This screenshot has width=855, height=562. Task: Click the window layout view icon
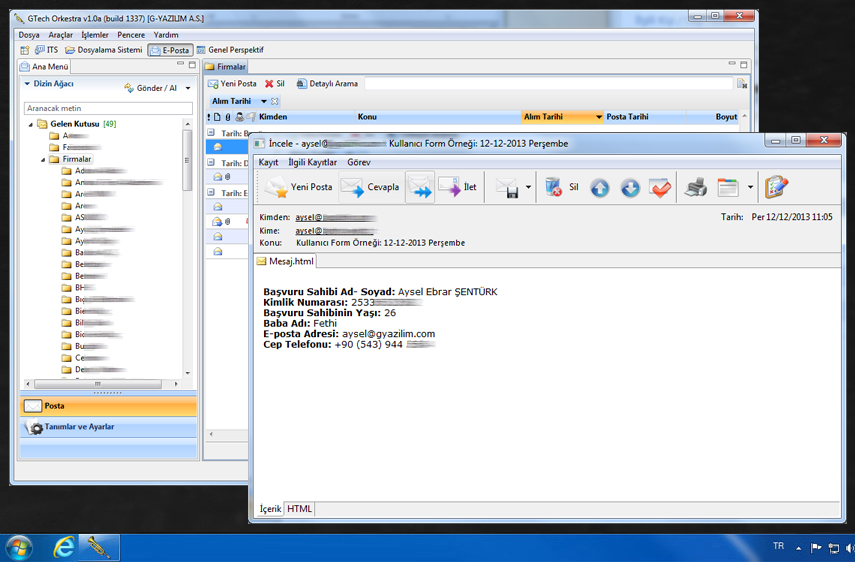coord(728,188)
